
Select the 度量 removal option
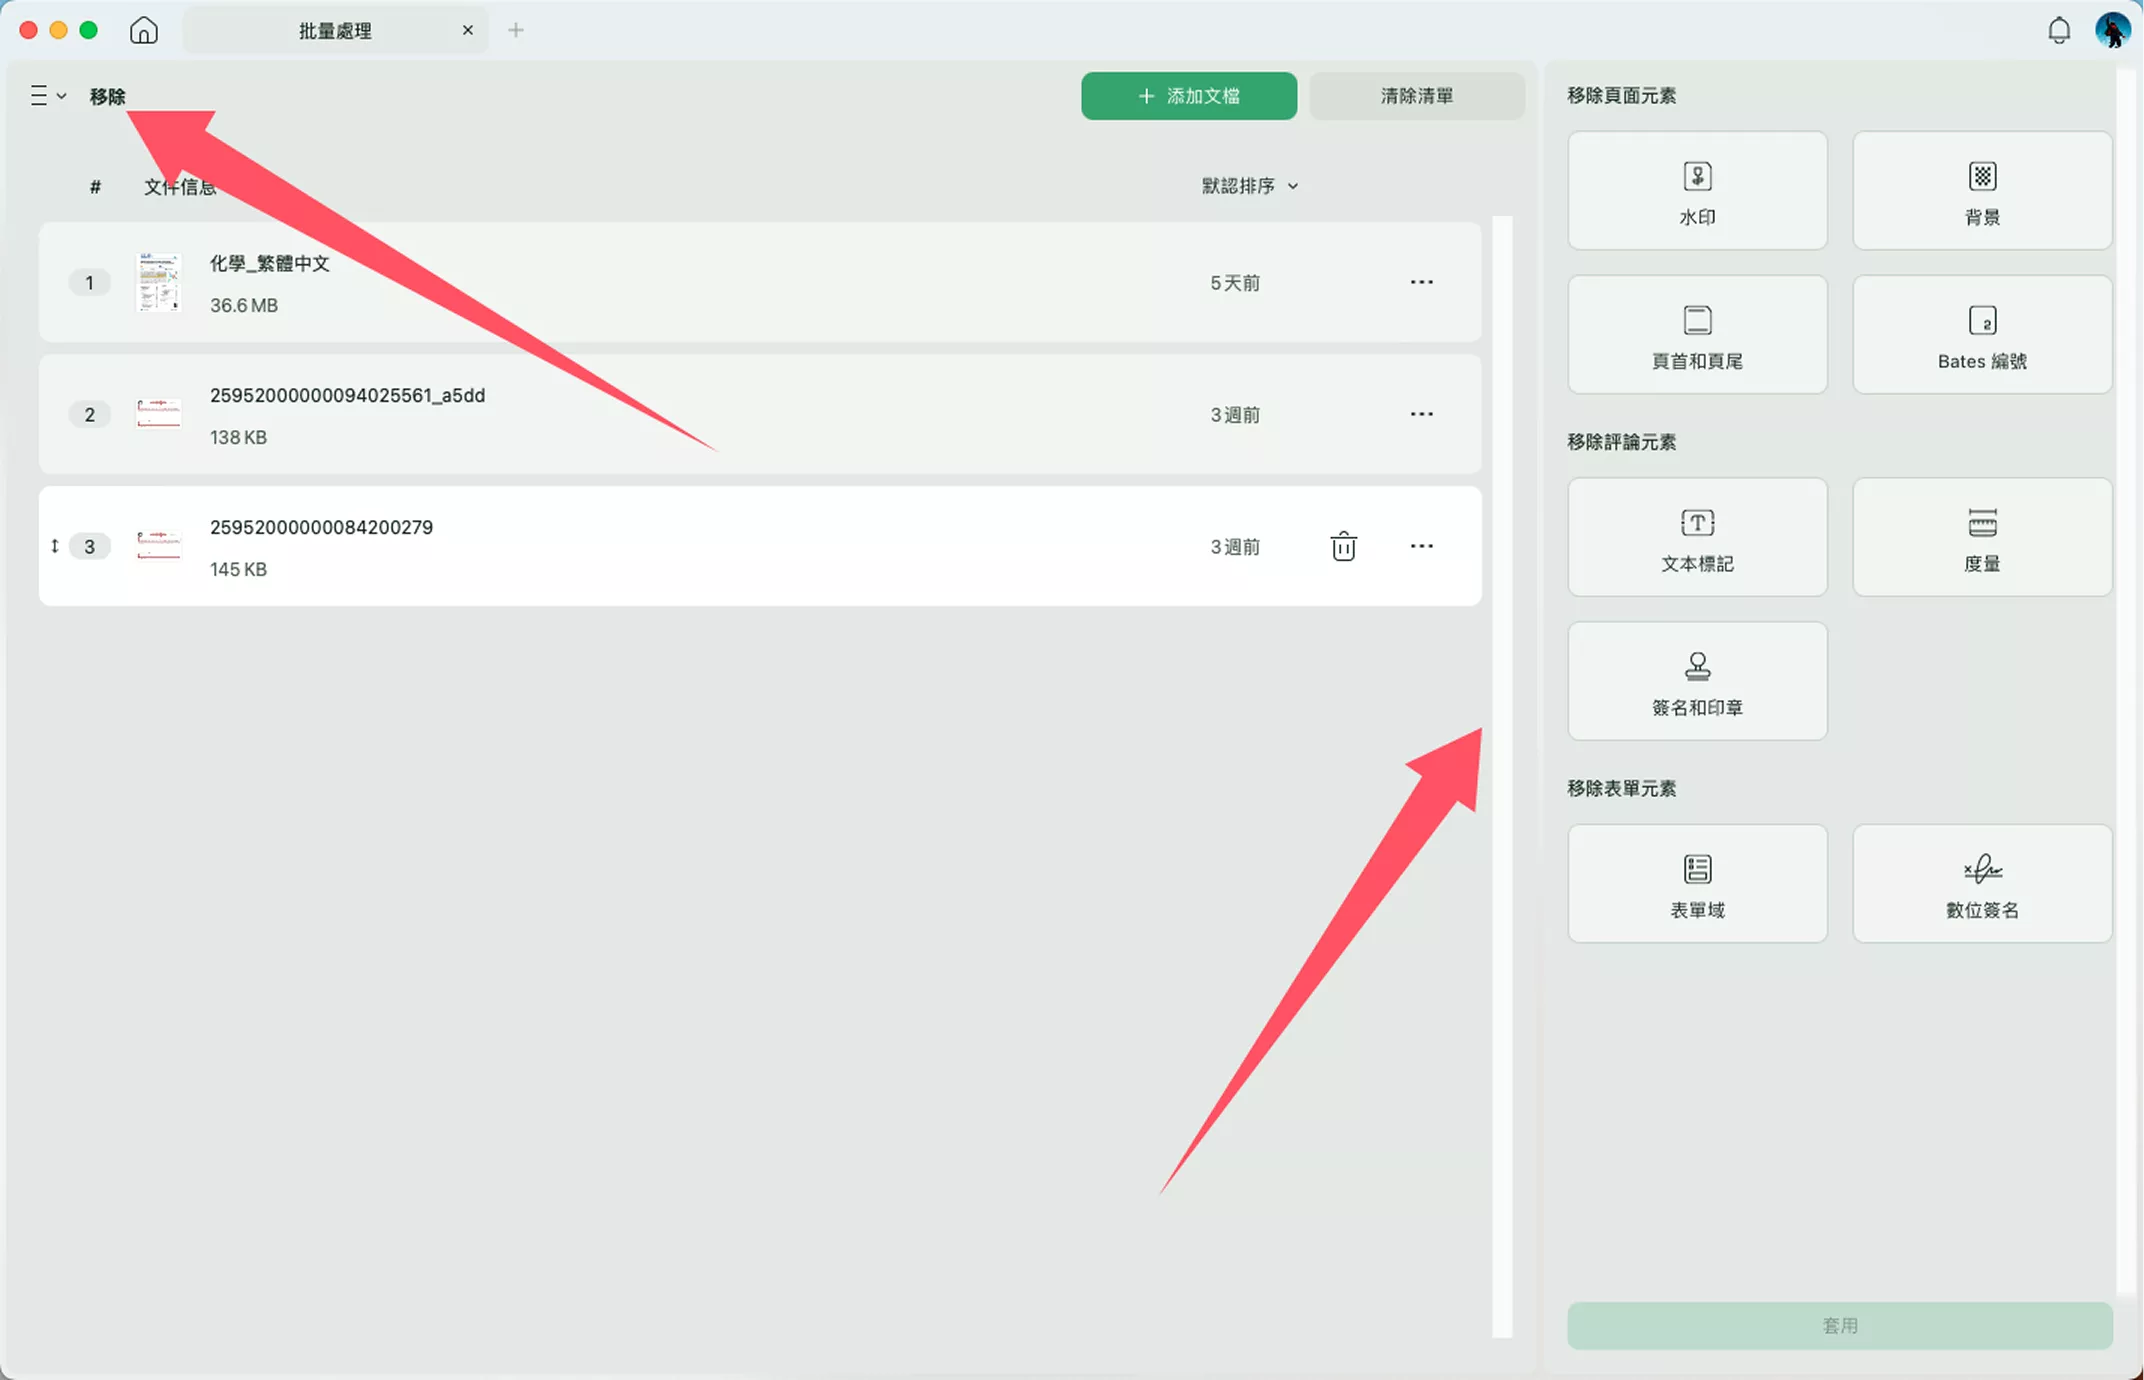1982,538
